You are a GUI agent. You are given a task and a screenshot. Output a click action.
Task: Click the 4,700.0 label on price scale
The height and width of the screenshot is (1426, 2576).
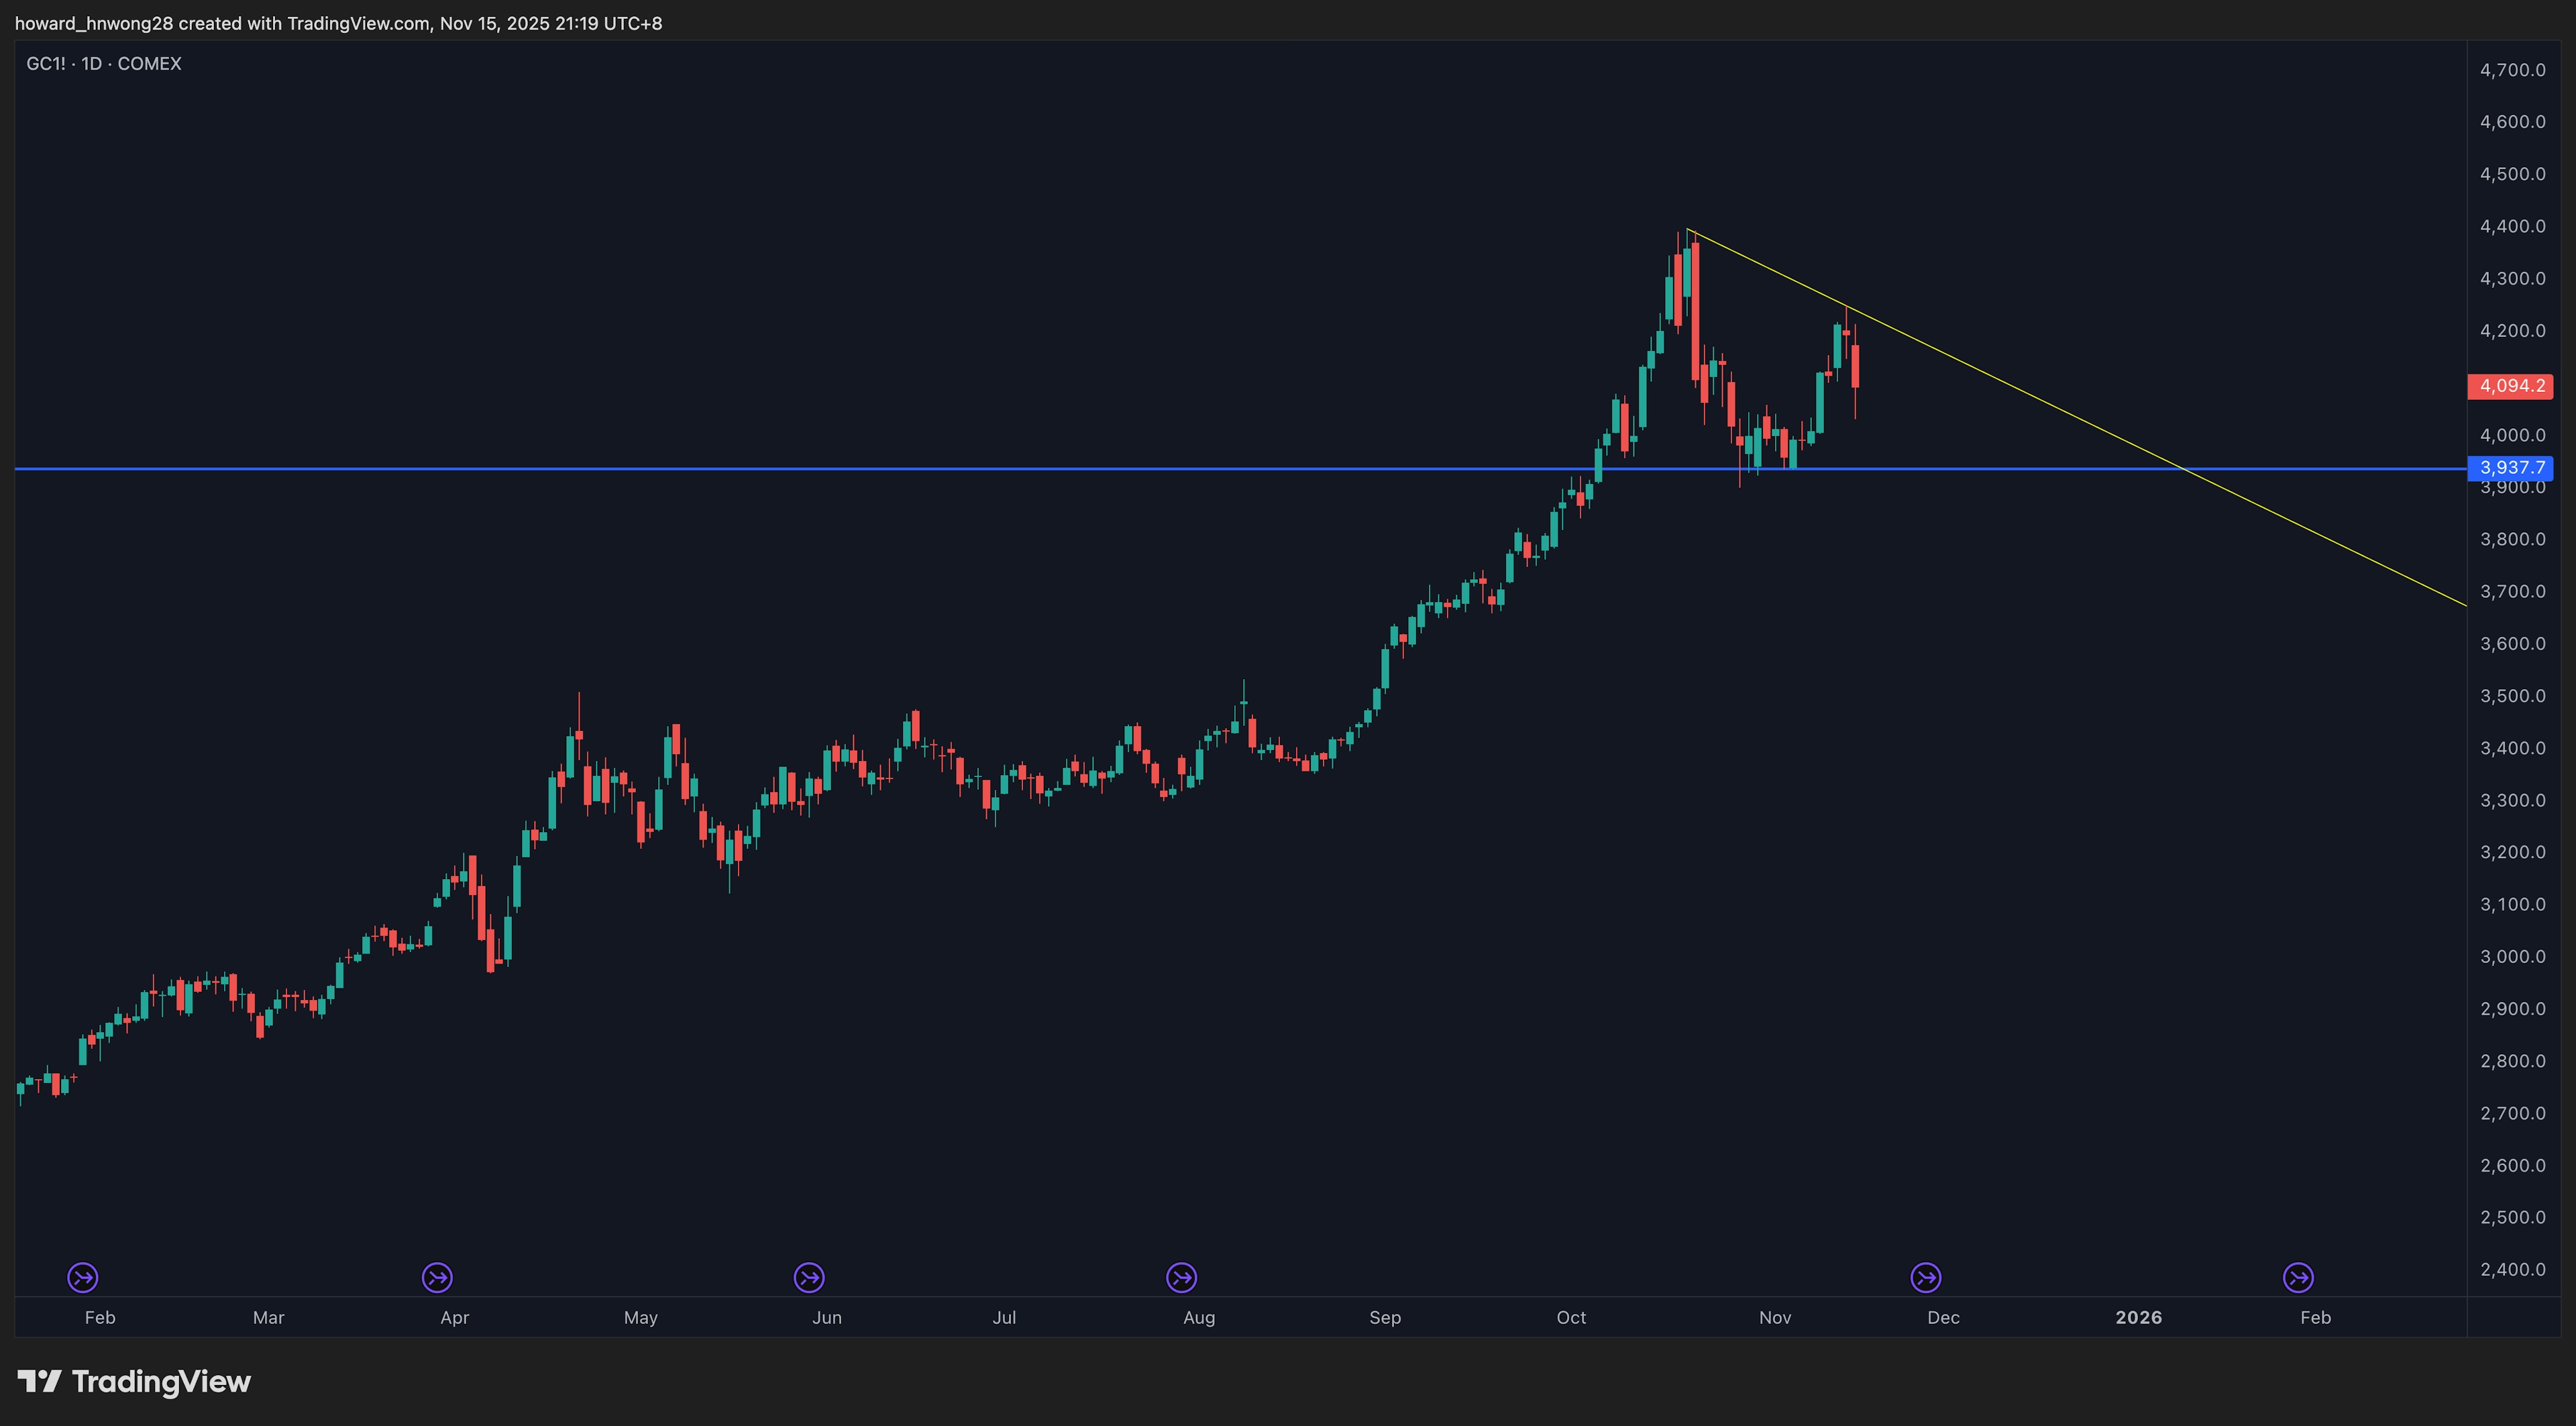click(2512, 70)
